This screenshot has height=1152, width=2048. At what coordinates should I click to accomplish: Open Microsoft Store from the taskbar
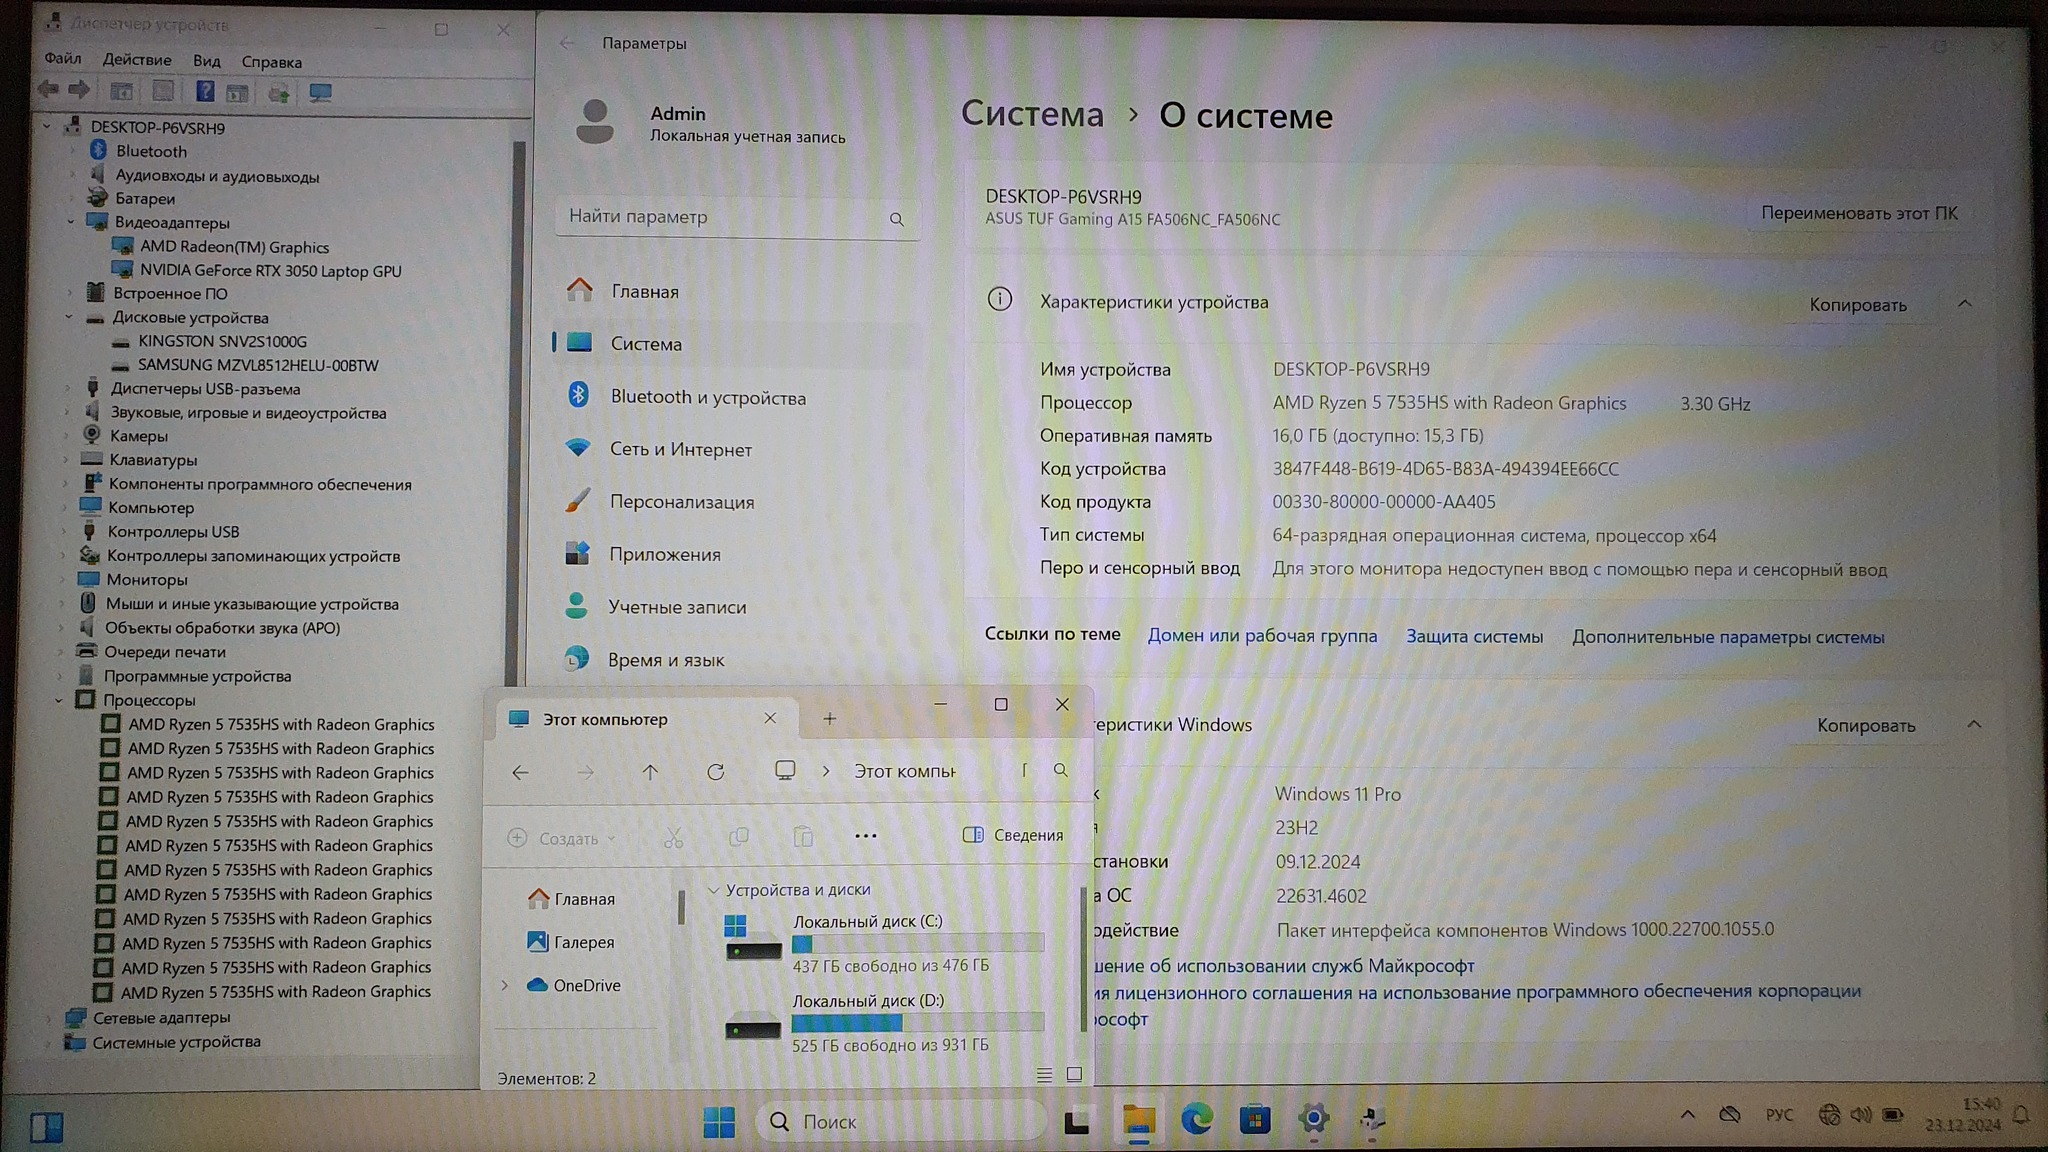tap(1255, 1120)
